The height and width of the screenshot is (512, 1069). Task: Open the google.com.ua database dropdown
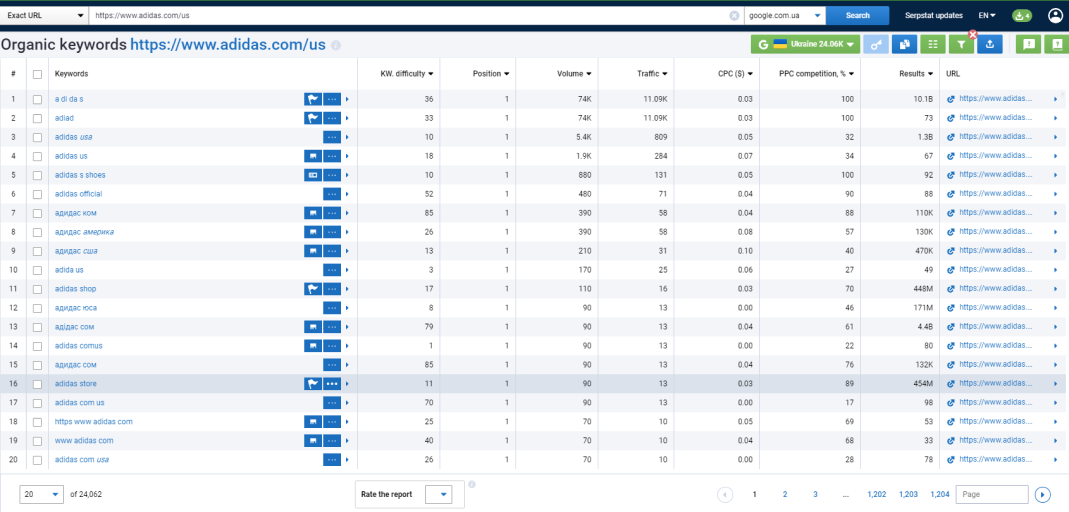(785, 16)
